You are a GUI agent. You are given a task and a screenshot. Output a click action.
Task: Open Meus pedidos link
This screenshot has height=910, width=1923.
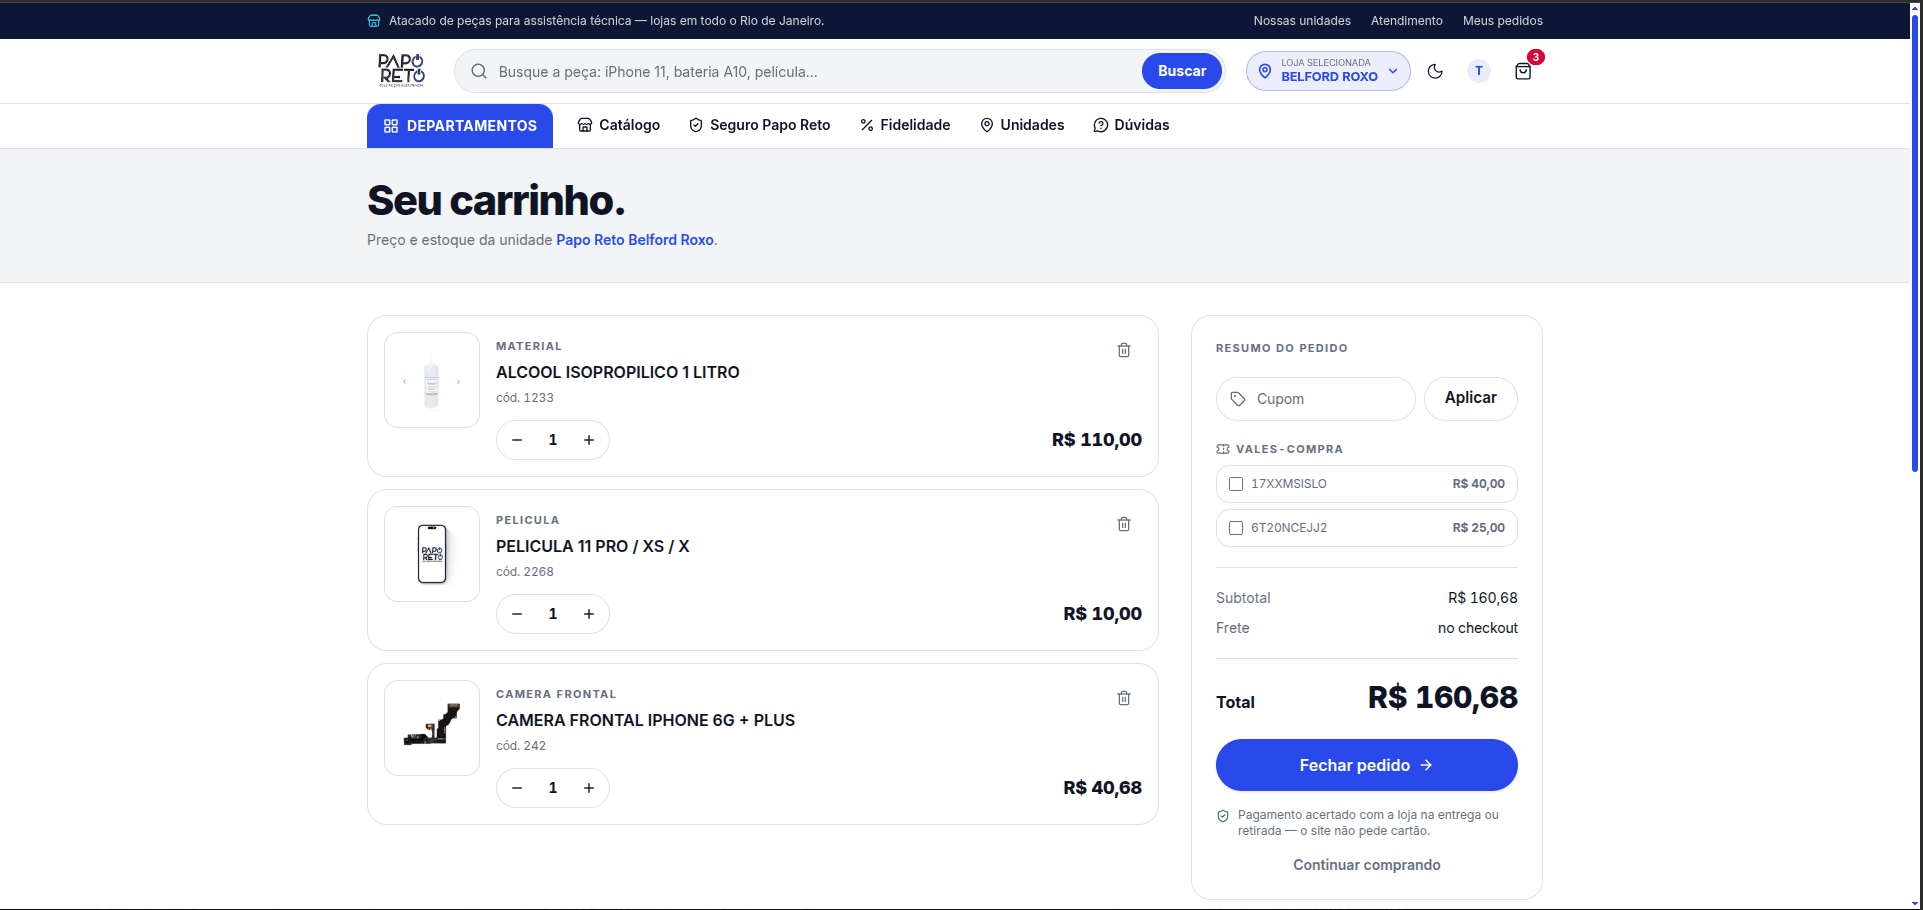[1502, 21]
